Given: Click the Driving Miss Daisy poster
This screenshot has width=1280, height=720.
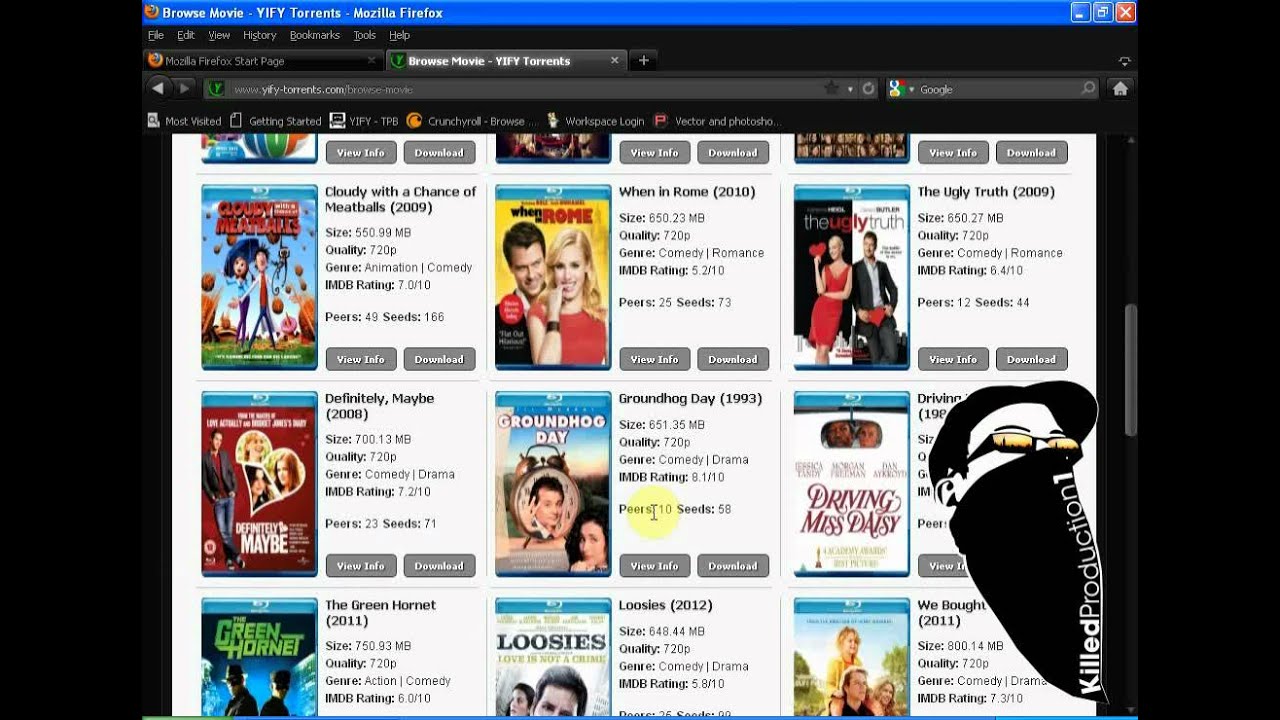Looking at the screenshot, I should click(x=852, y=484).
